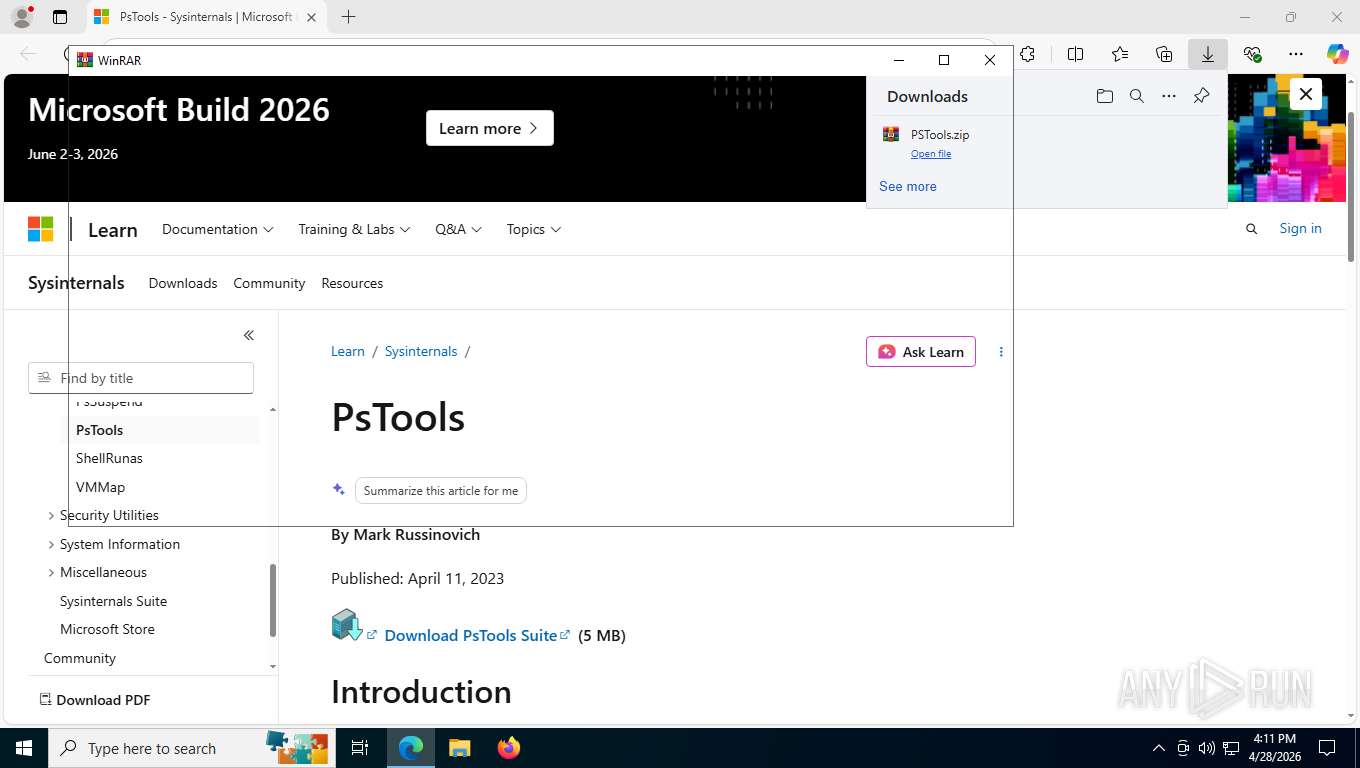Expand the Training & Labs dropdown
The height and width of the screenshot is (768, 1360).
point(354,229)
